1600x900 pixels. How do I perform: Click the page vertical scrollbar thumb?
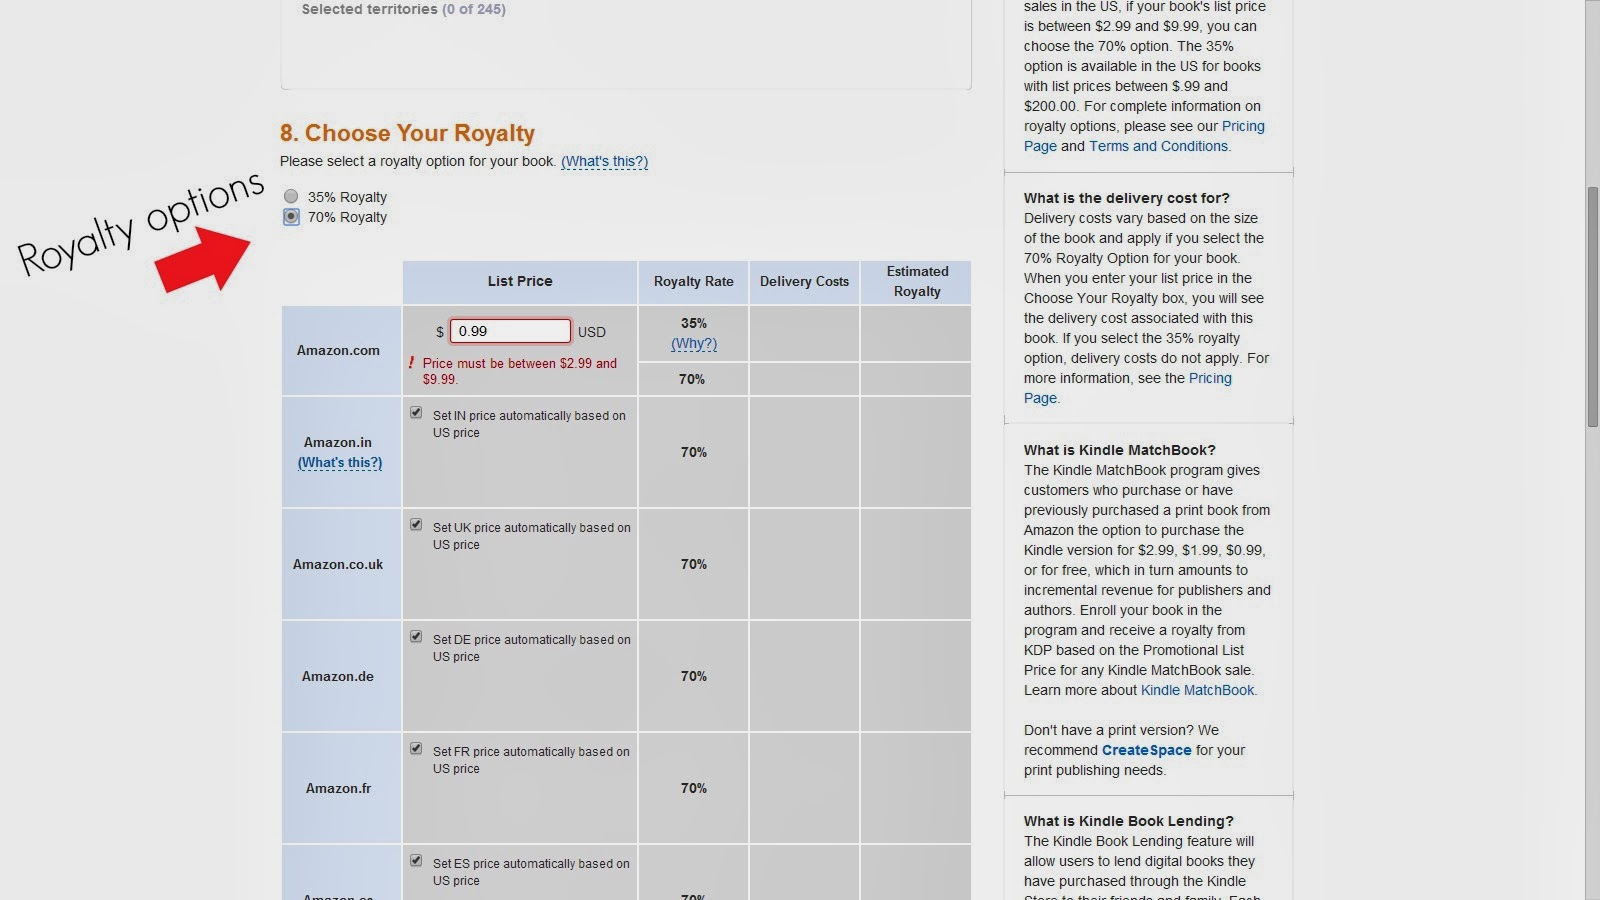point(1592,305)
